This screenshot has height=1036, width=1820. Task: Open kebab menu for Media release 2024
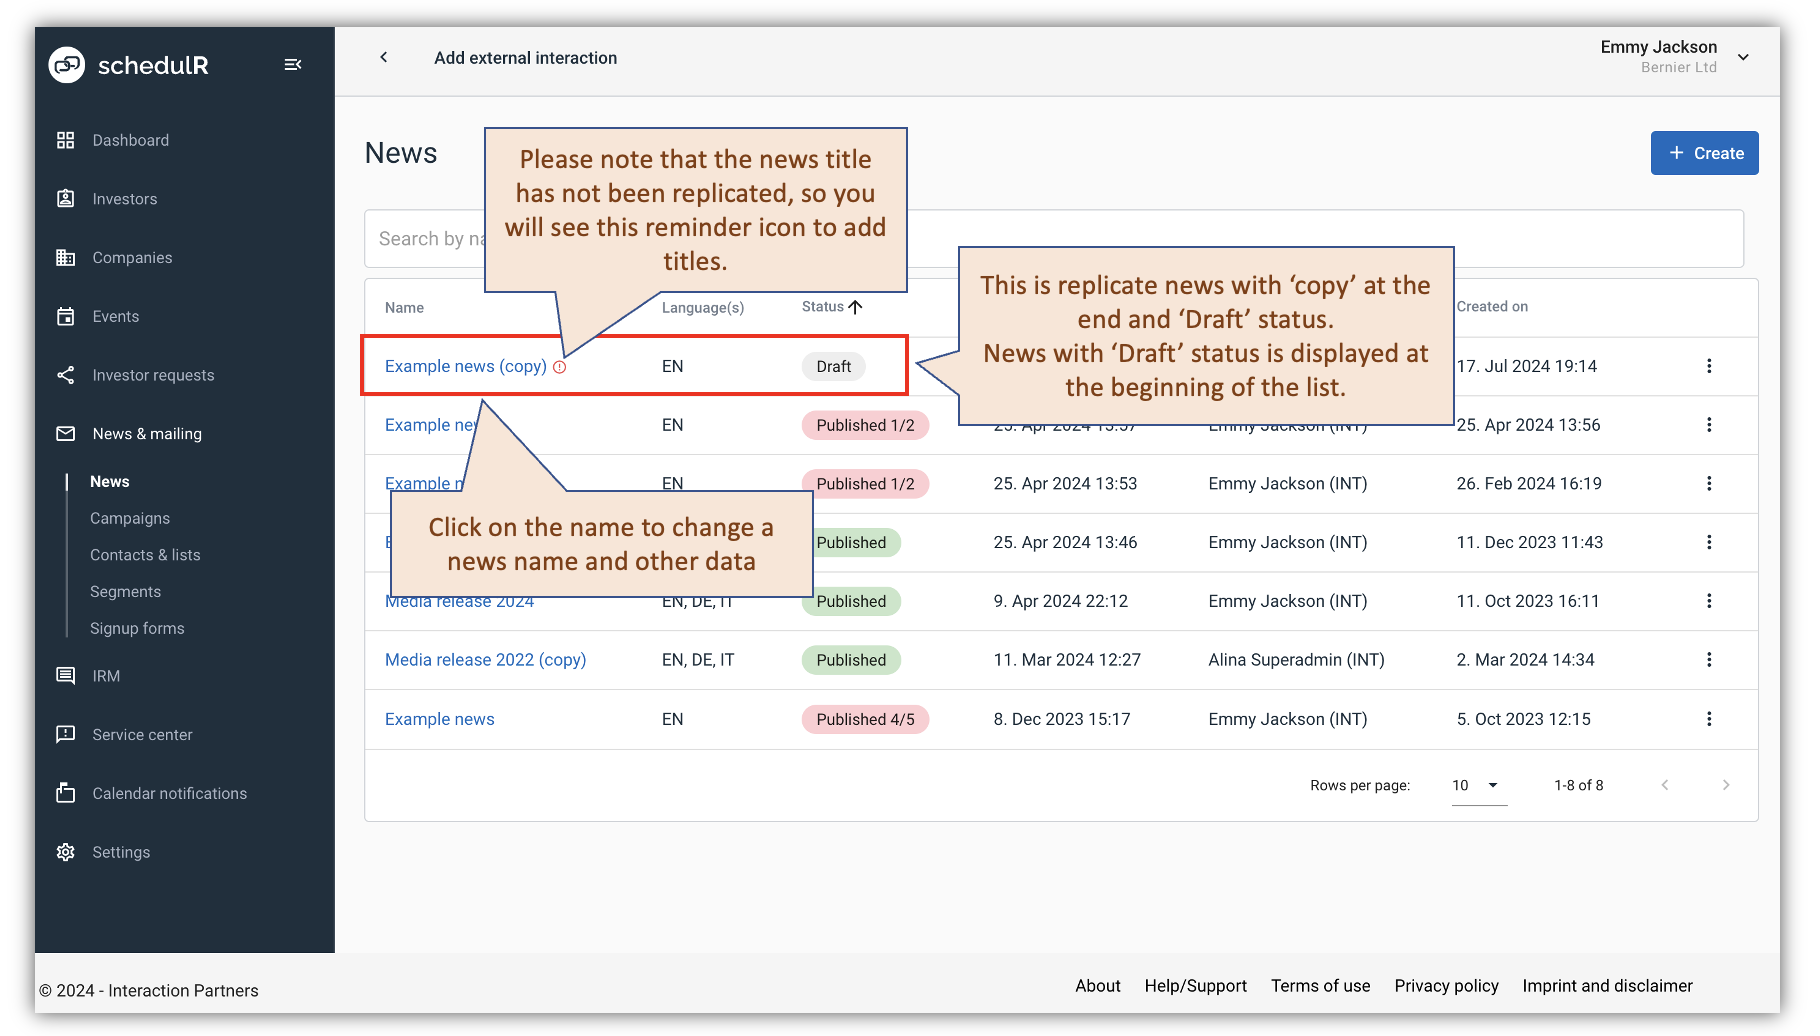pyautogui.click(x=1710, y=601)
